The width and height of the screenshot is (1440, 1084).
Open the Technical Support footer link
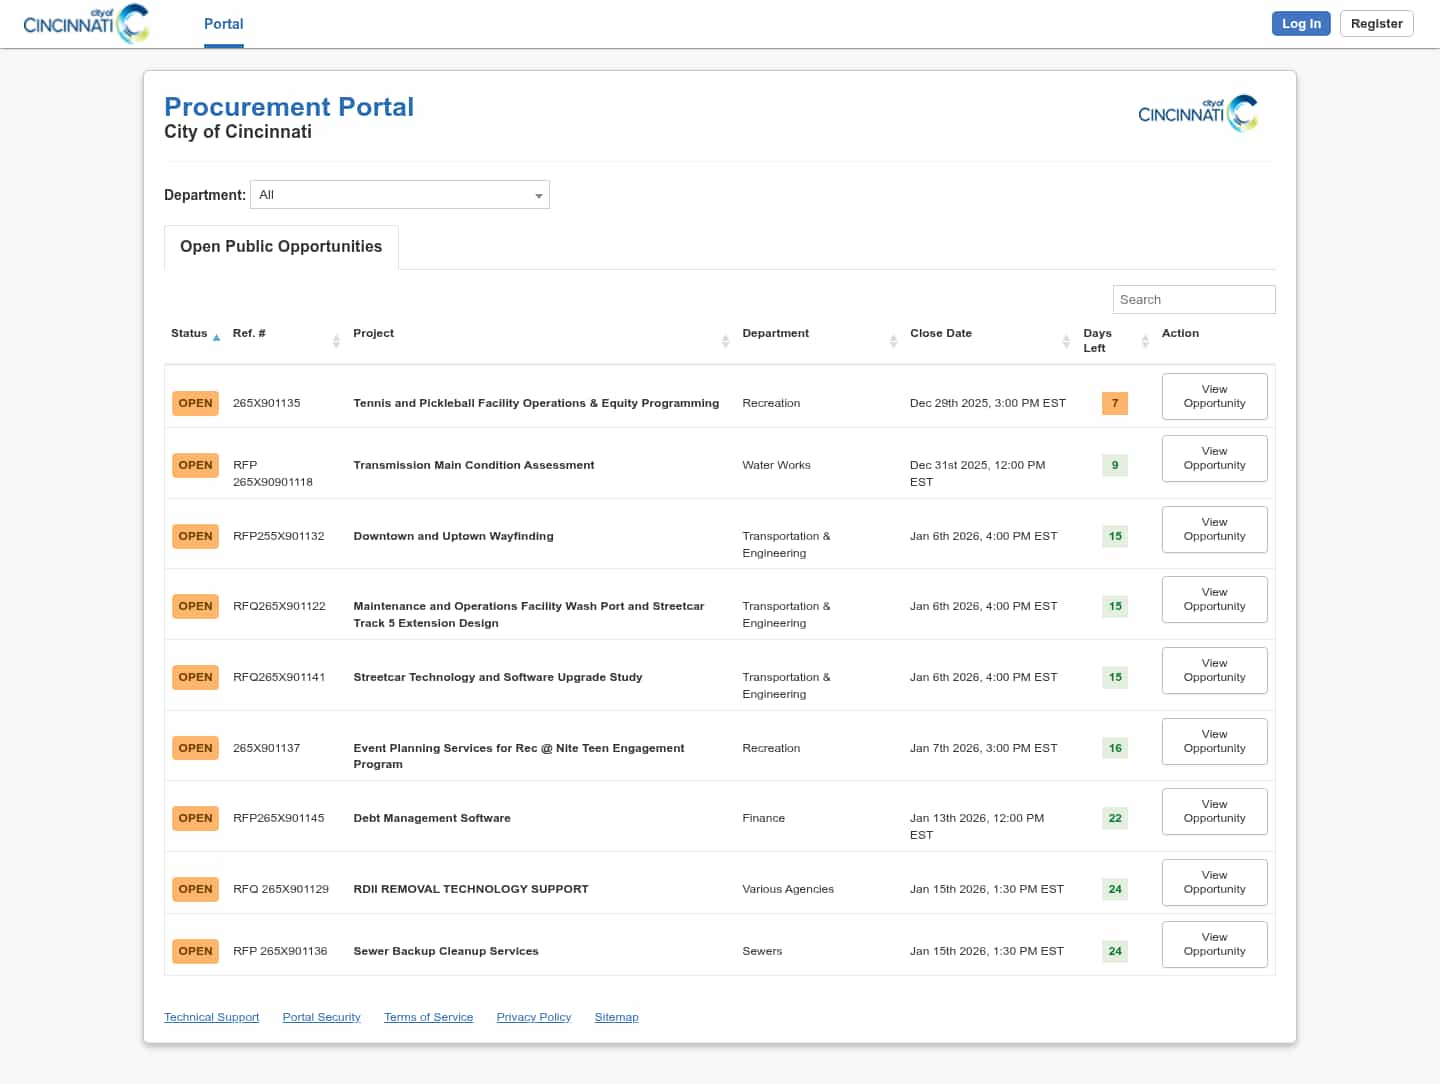pyautogui.click(x=211, y=1017)
